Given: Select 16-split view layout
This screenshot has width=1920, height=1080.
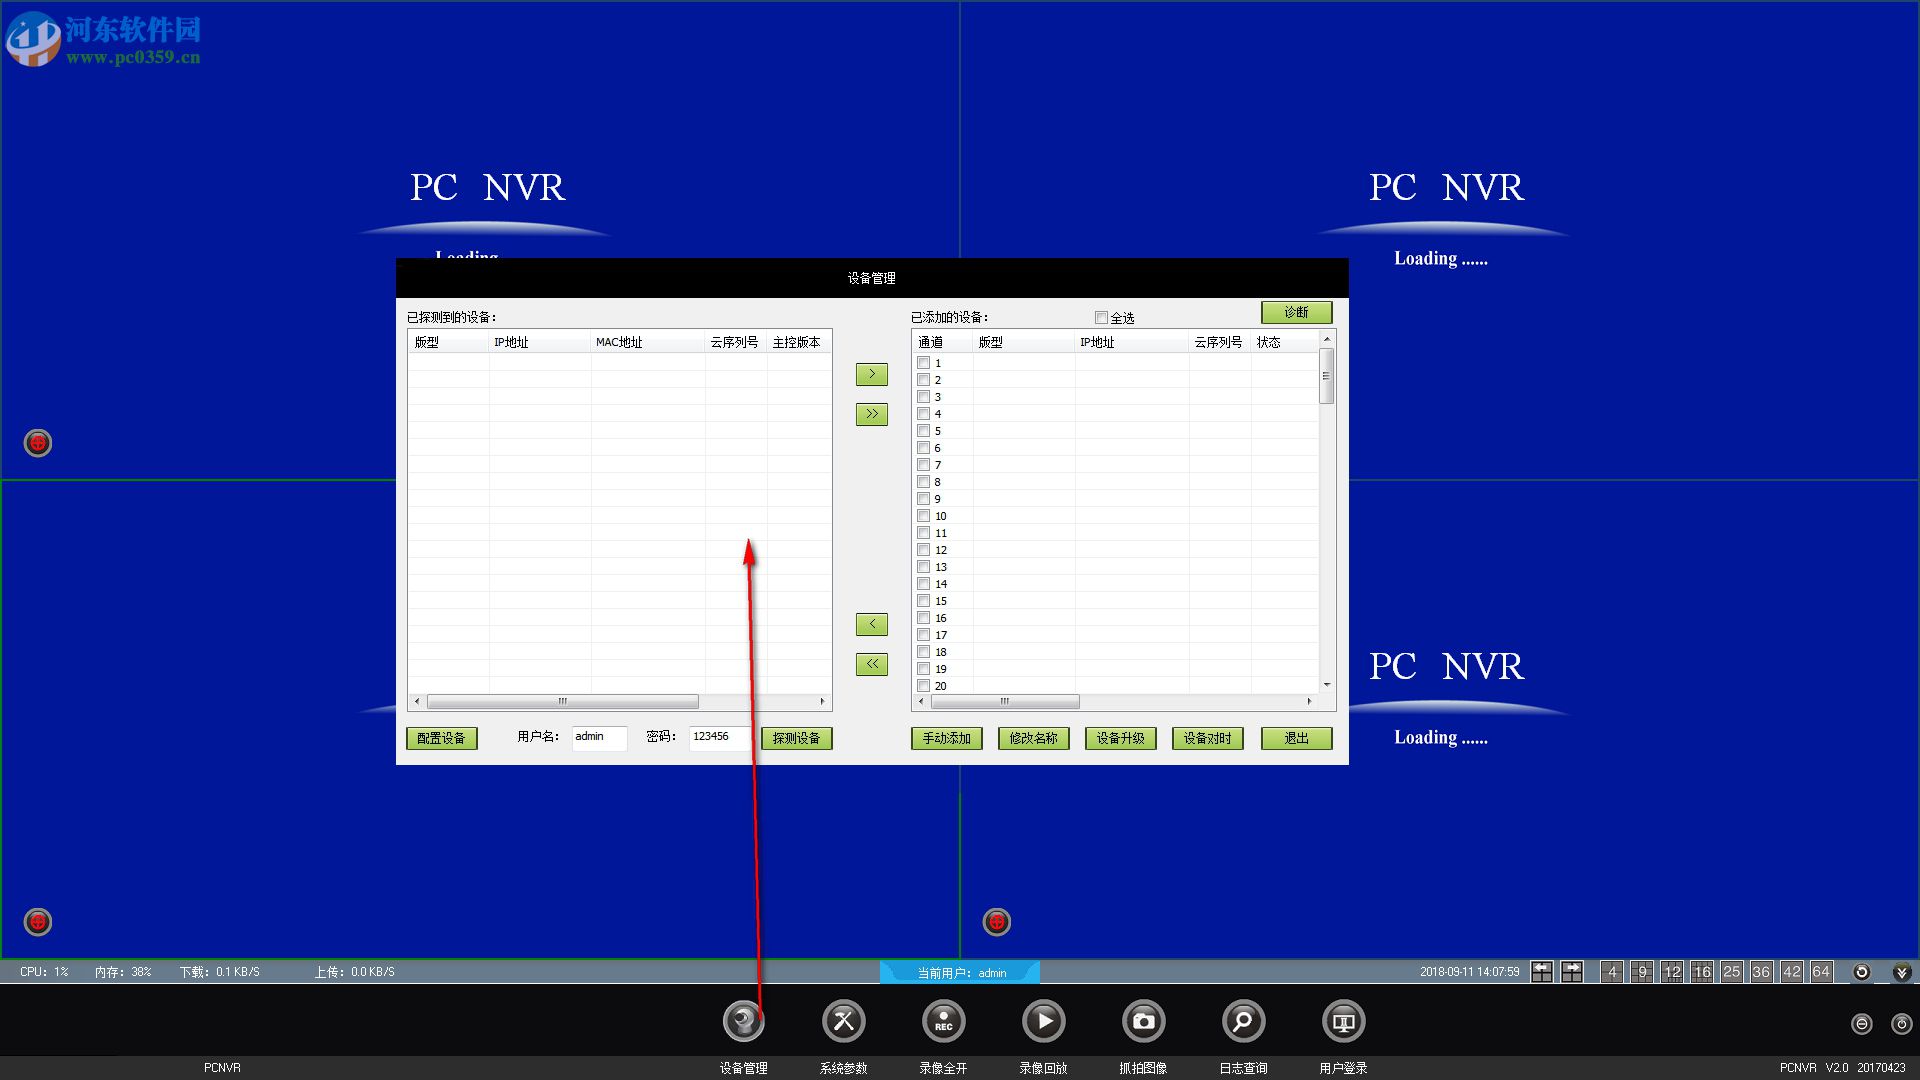Looking at the screenshot, I should coord(1702,972).
